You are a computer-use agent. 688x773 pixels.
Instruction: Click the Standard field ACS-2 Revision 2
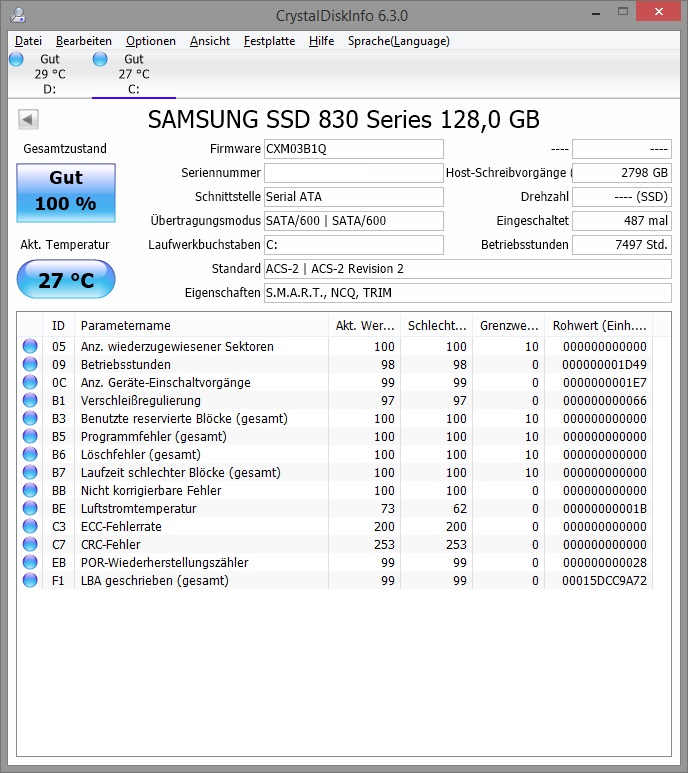[x=468, y=269]
